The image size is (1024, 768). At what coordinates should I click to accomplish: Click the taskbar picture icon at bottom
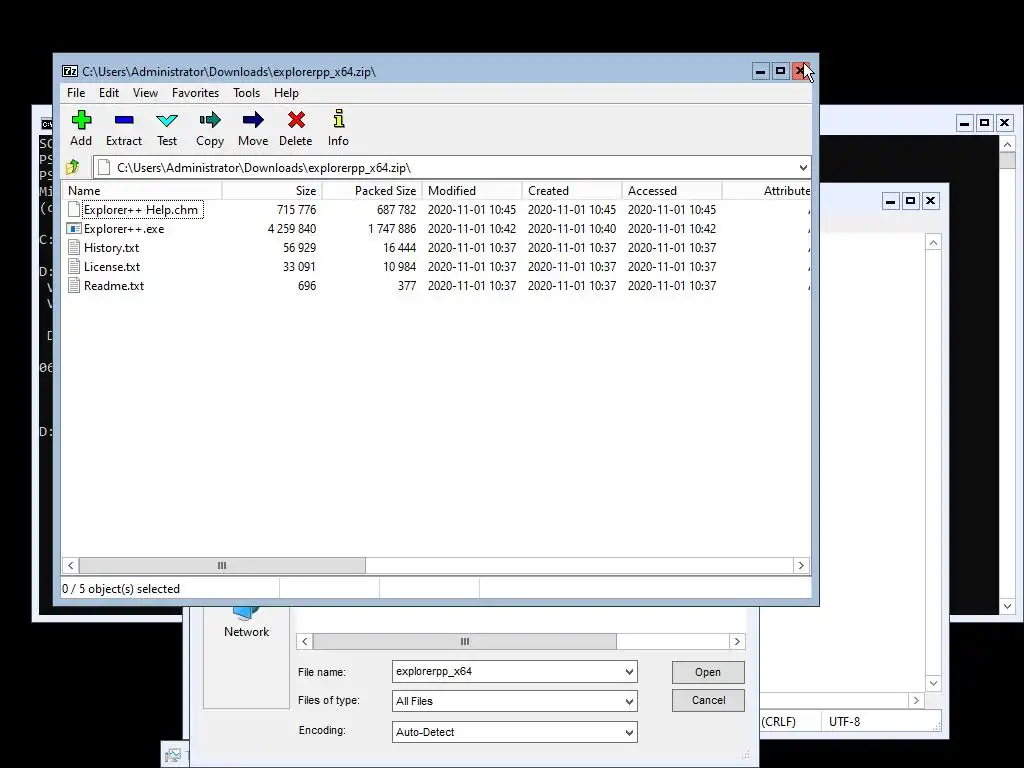tap(173, 755)
